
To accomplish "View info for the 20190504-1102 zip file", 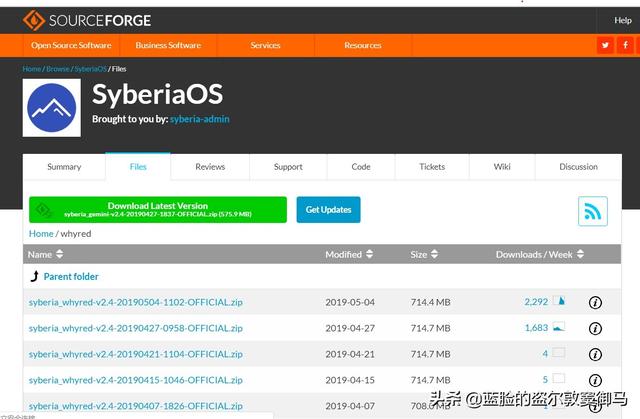I will tap(595, 302).
